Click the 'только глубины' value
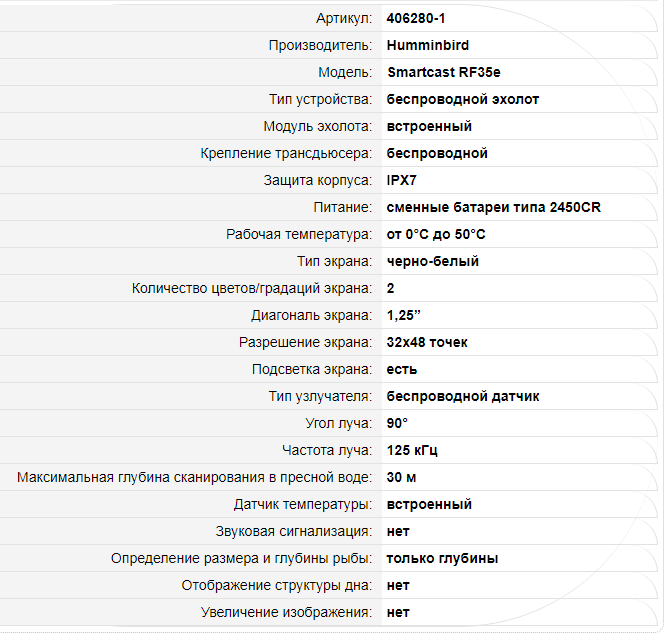666x634 pixels. tap(442, 559)
